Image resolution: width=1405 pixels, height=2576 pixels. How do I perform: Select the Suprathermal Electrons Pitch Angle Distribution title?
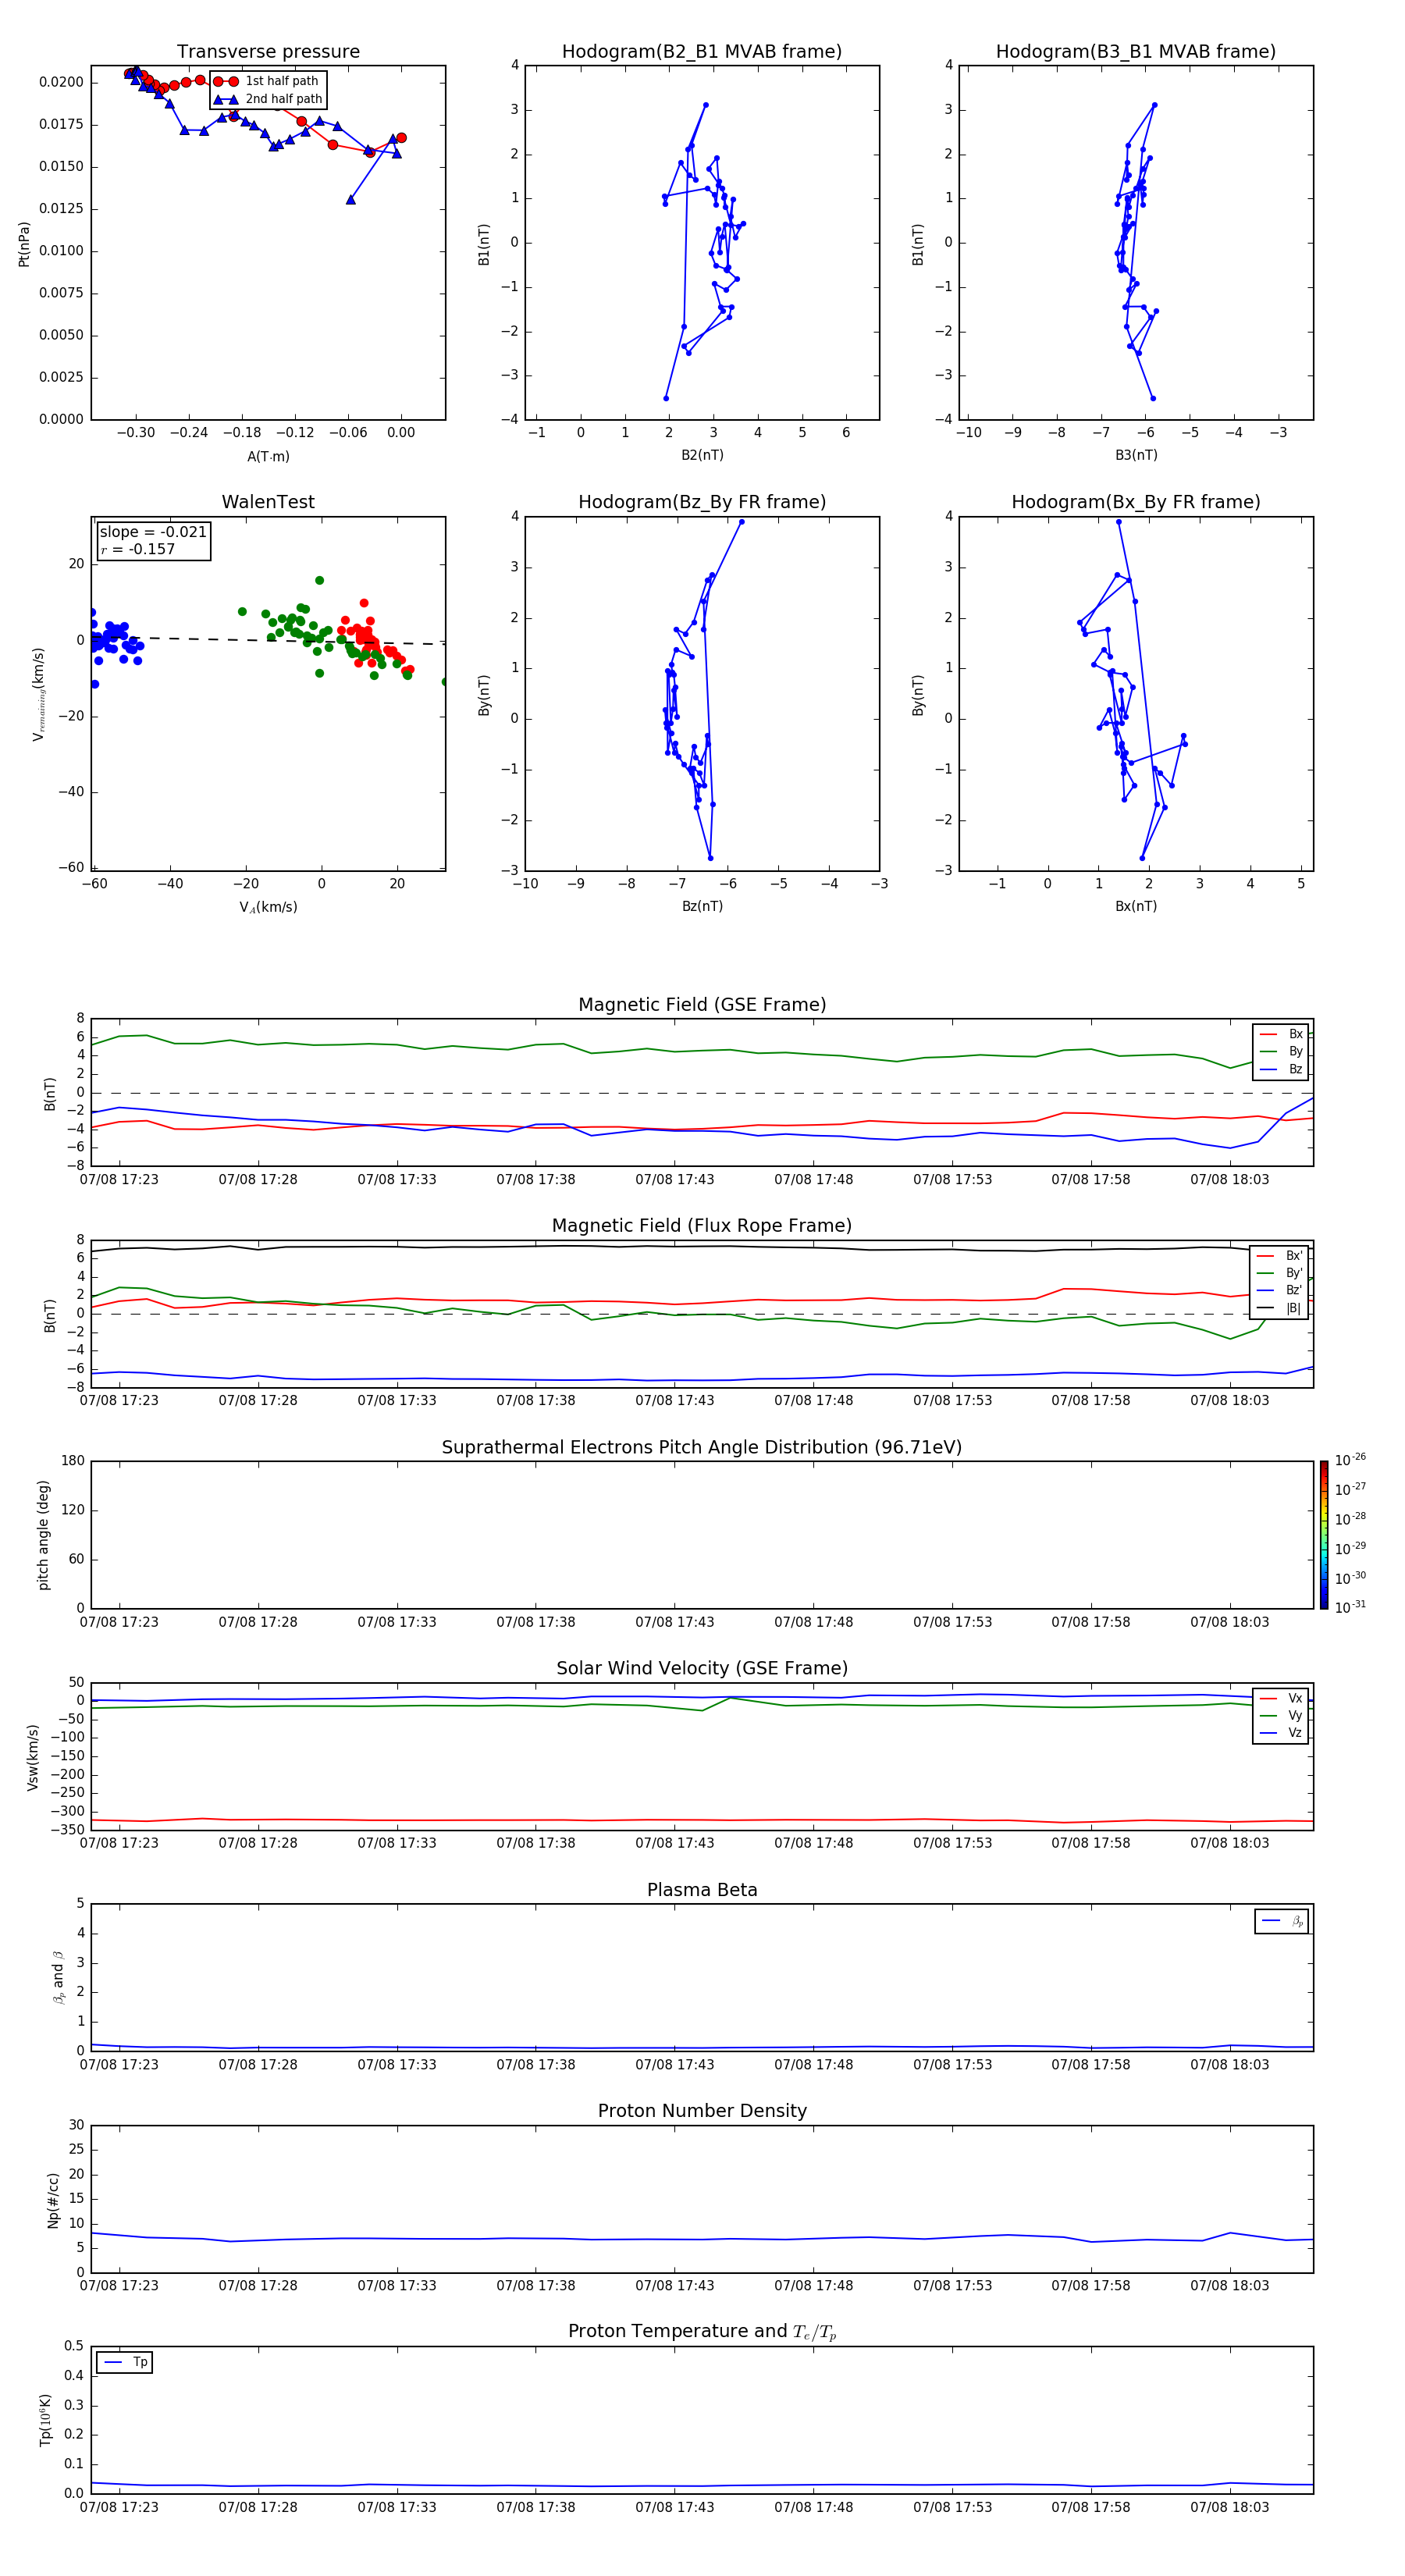click(x=702, y=1448)
